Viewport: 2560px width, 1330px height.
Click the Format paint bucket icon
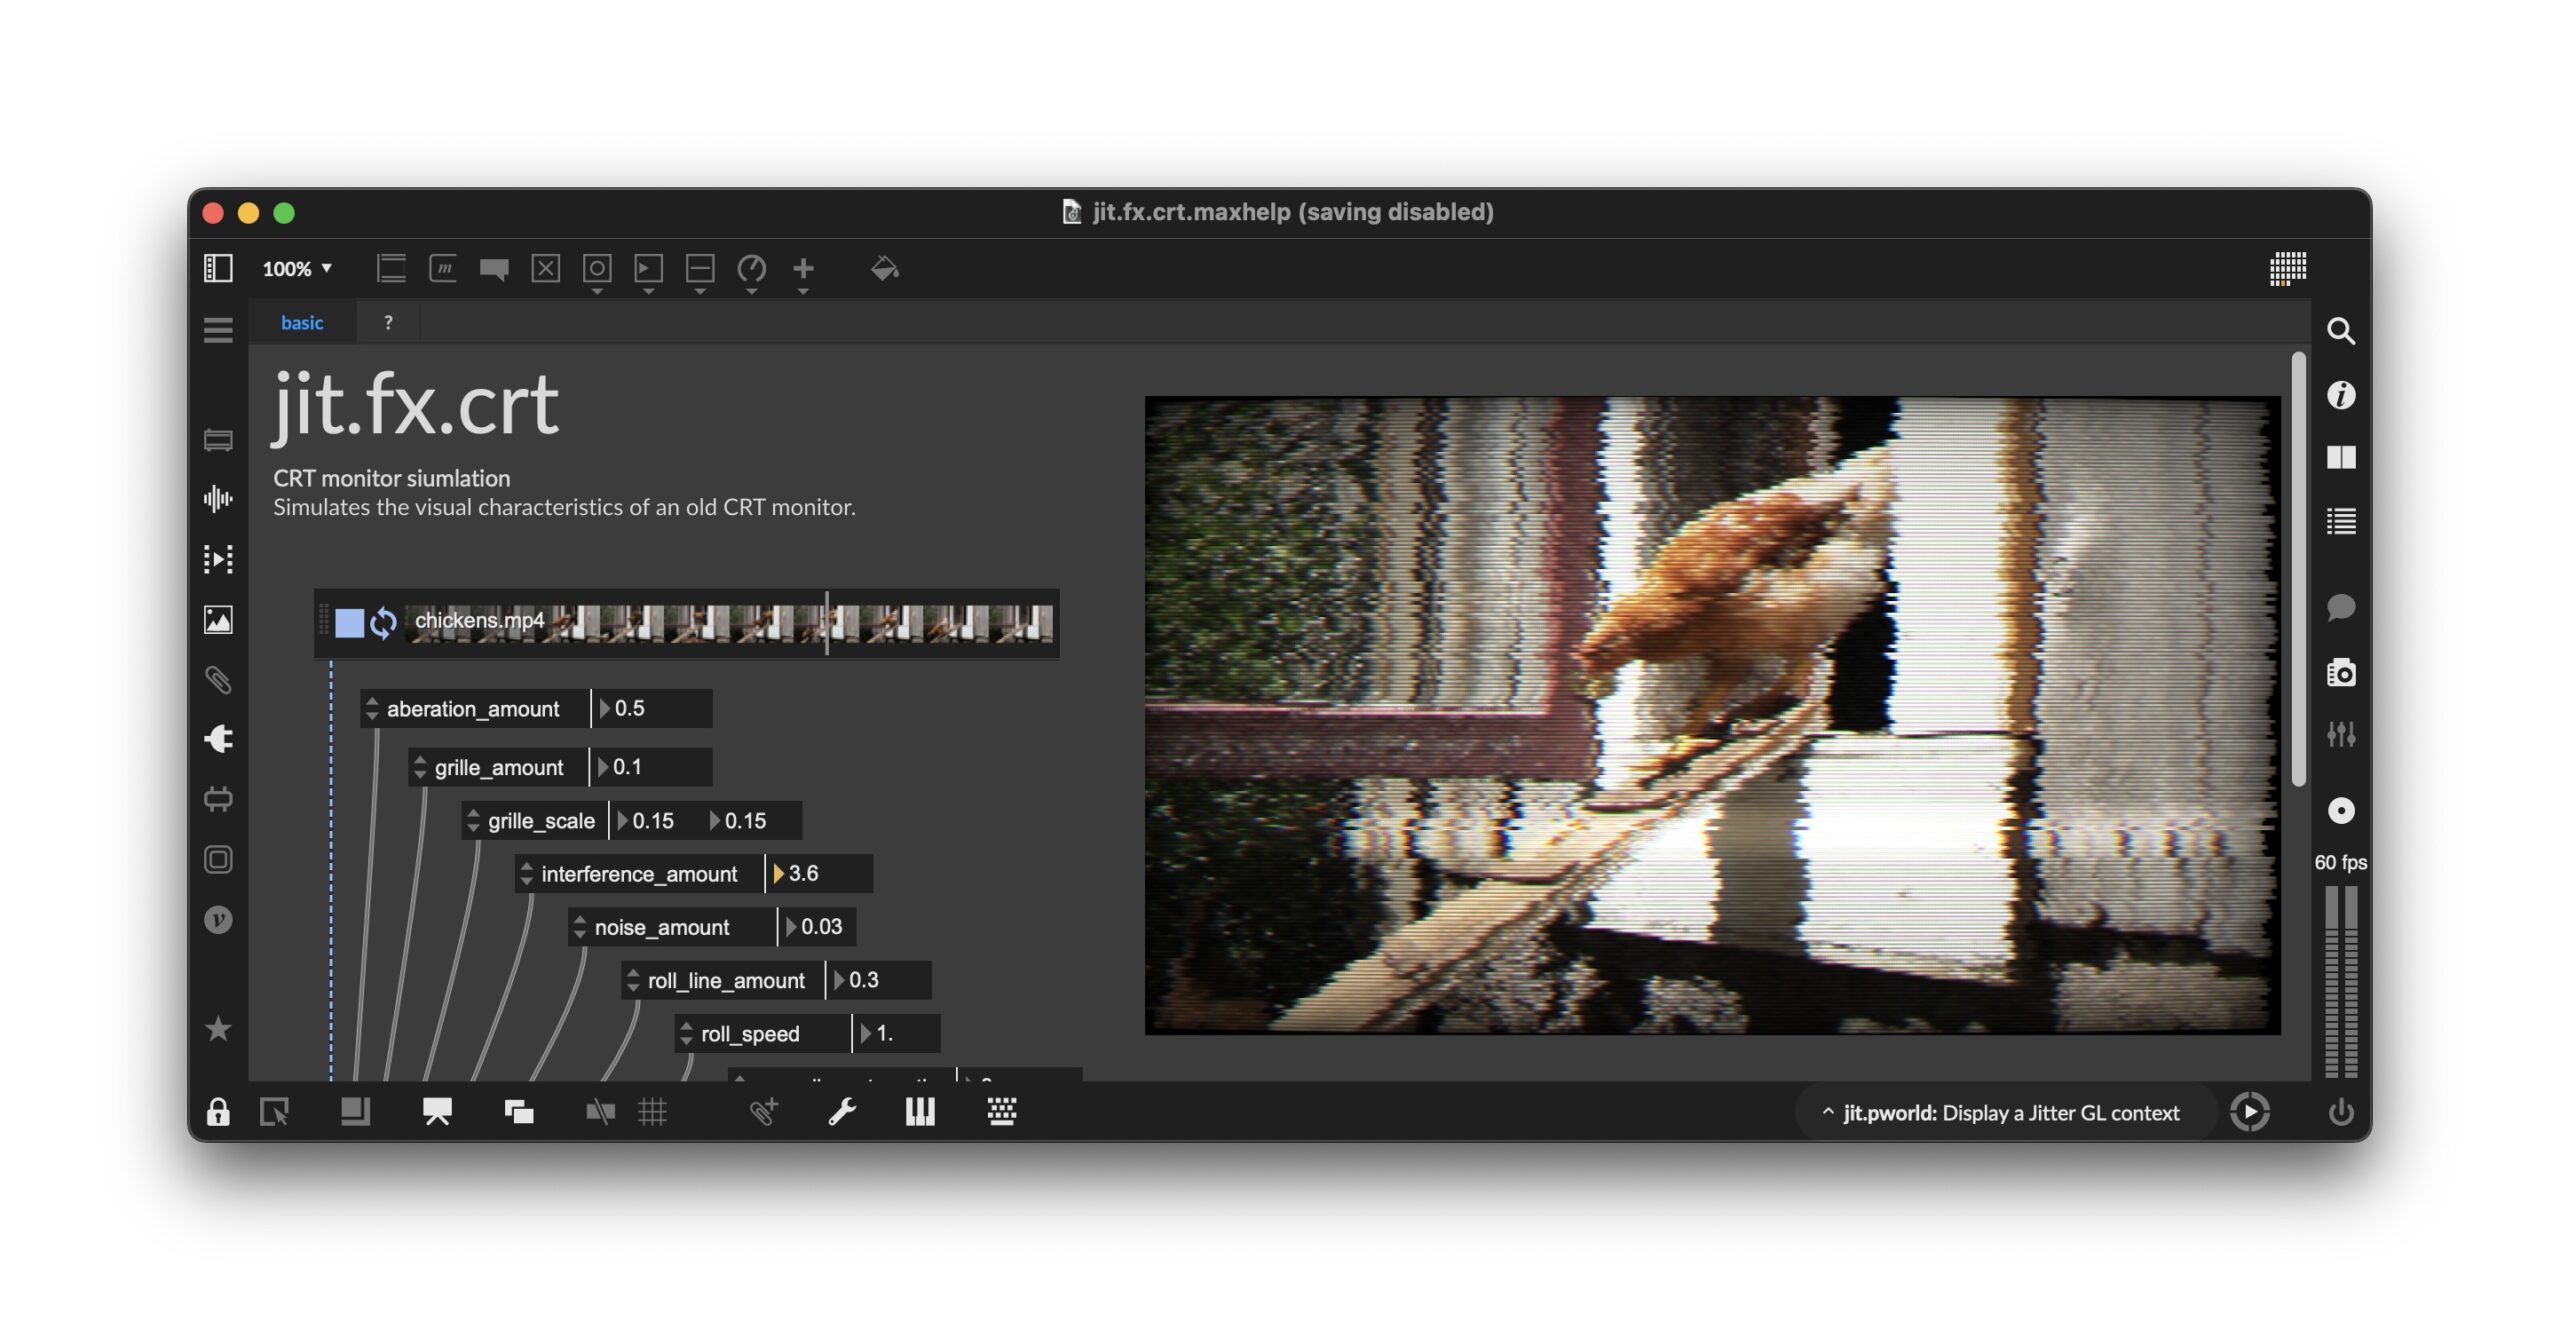pyautogui.click(x=884, y=268)
